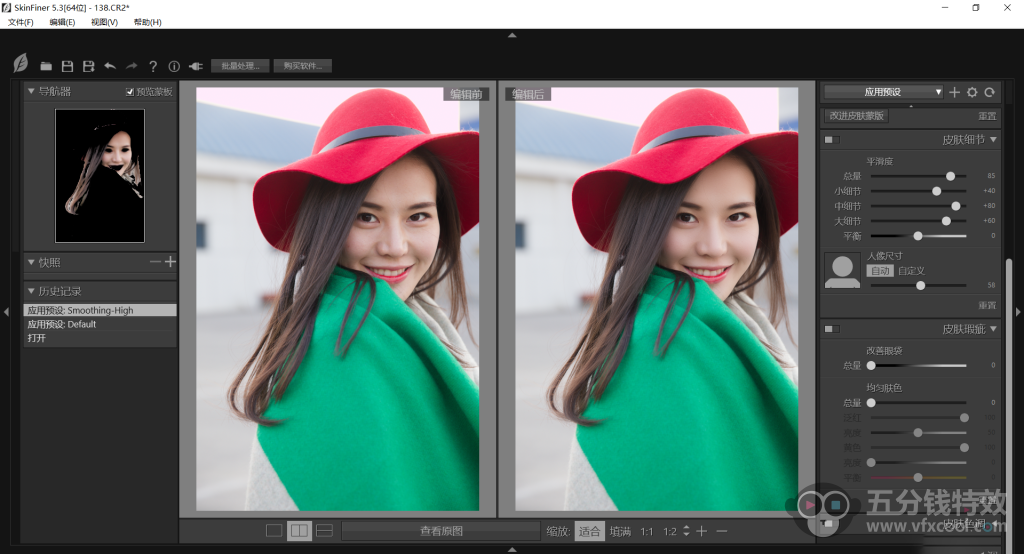
Task: Toggle the 皮肤细节 section on/off switch
Action: (832, 140)
